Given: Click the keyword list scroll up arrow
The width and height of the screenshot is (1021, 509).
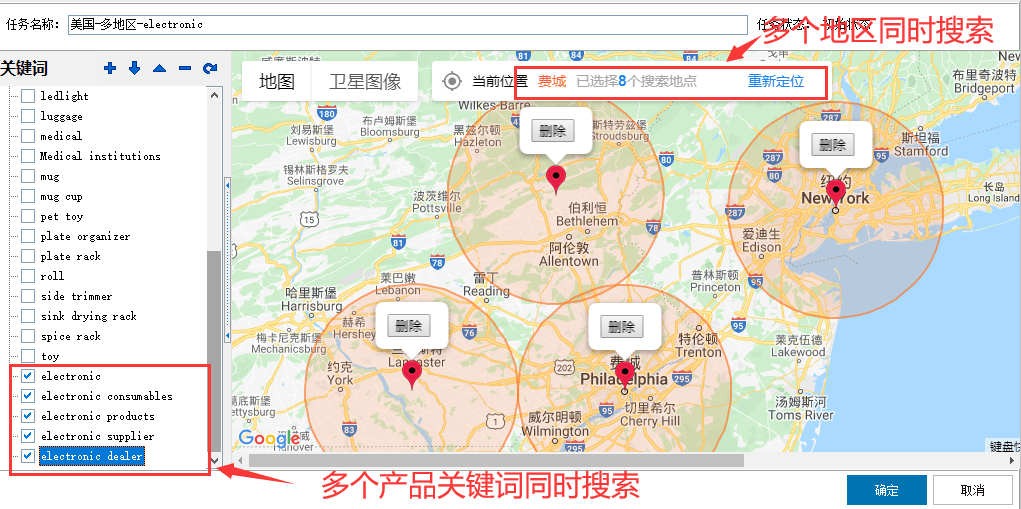Looking at the screenshot, I should (x=215, y=95).
